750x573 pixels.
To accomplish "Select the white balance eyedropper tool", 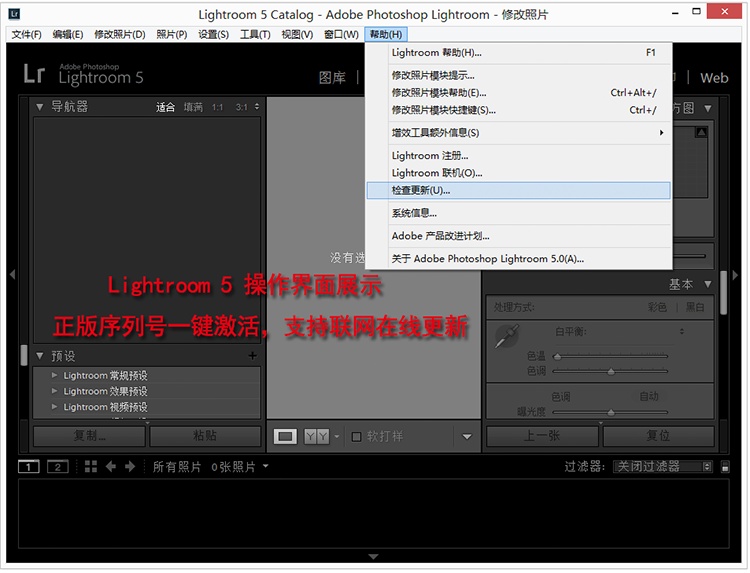I will [507, 336].
